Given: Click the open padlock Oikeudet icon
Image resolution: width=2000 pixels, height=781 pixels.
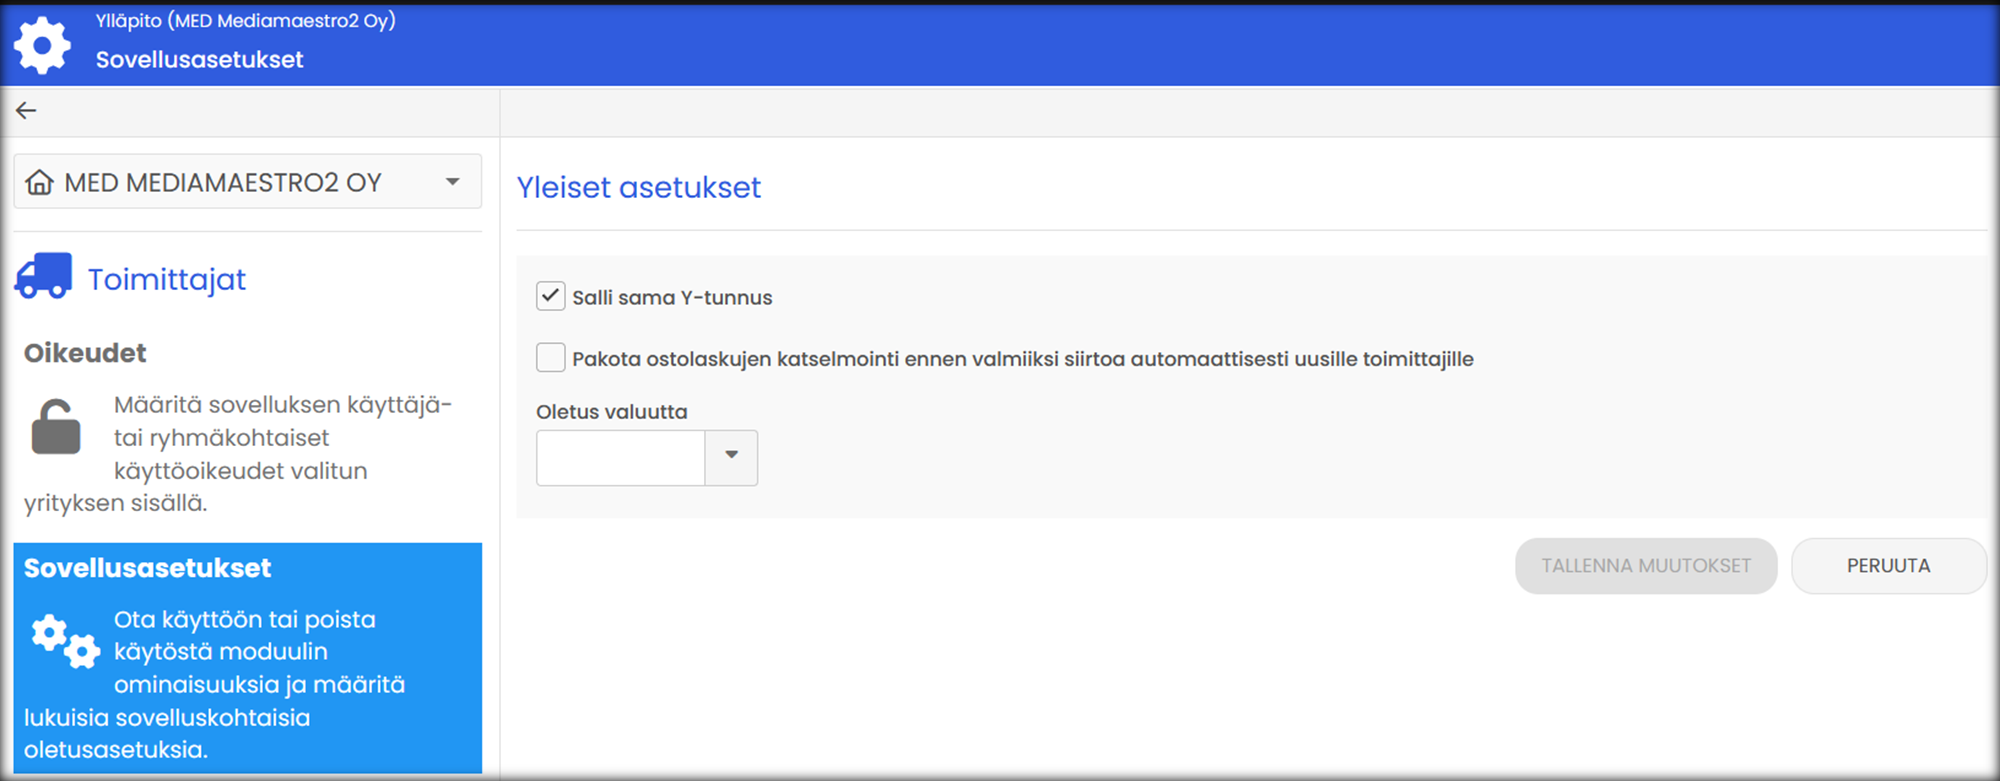Looking at the screenshot, I should (x=56, y=428).
